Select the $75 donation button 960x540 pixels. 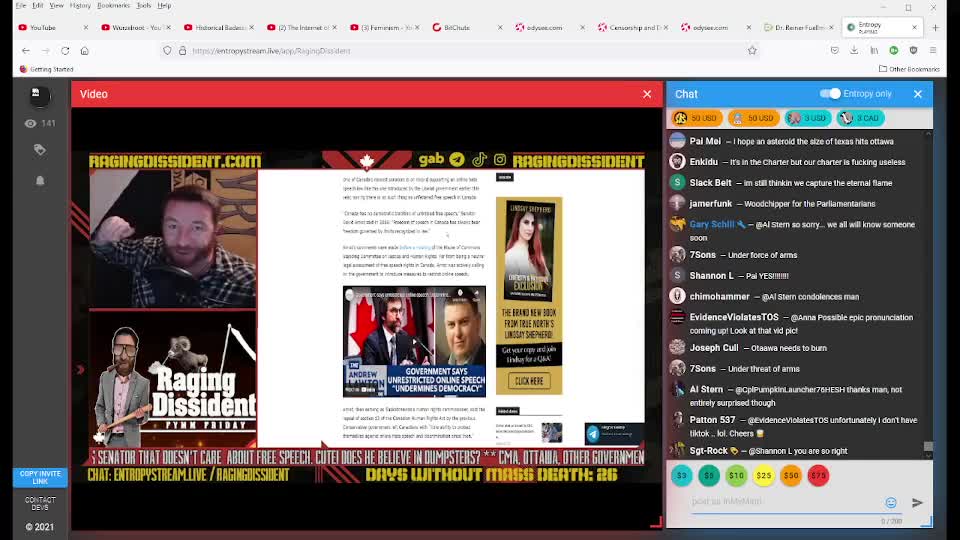pos(818,476)
